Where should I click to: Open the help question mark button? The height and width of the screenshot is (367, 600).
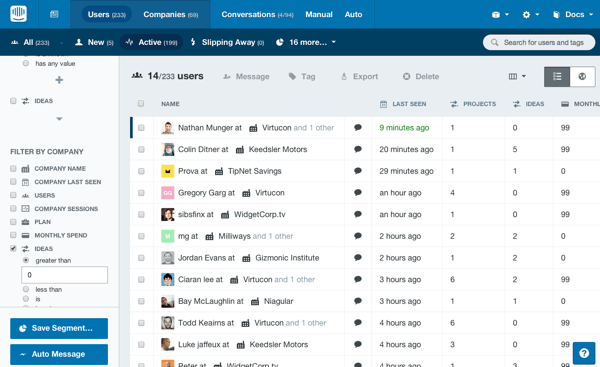pyautogui.click(x=584, y=353)
